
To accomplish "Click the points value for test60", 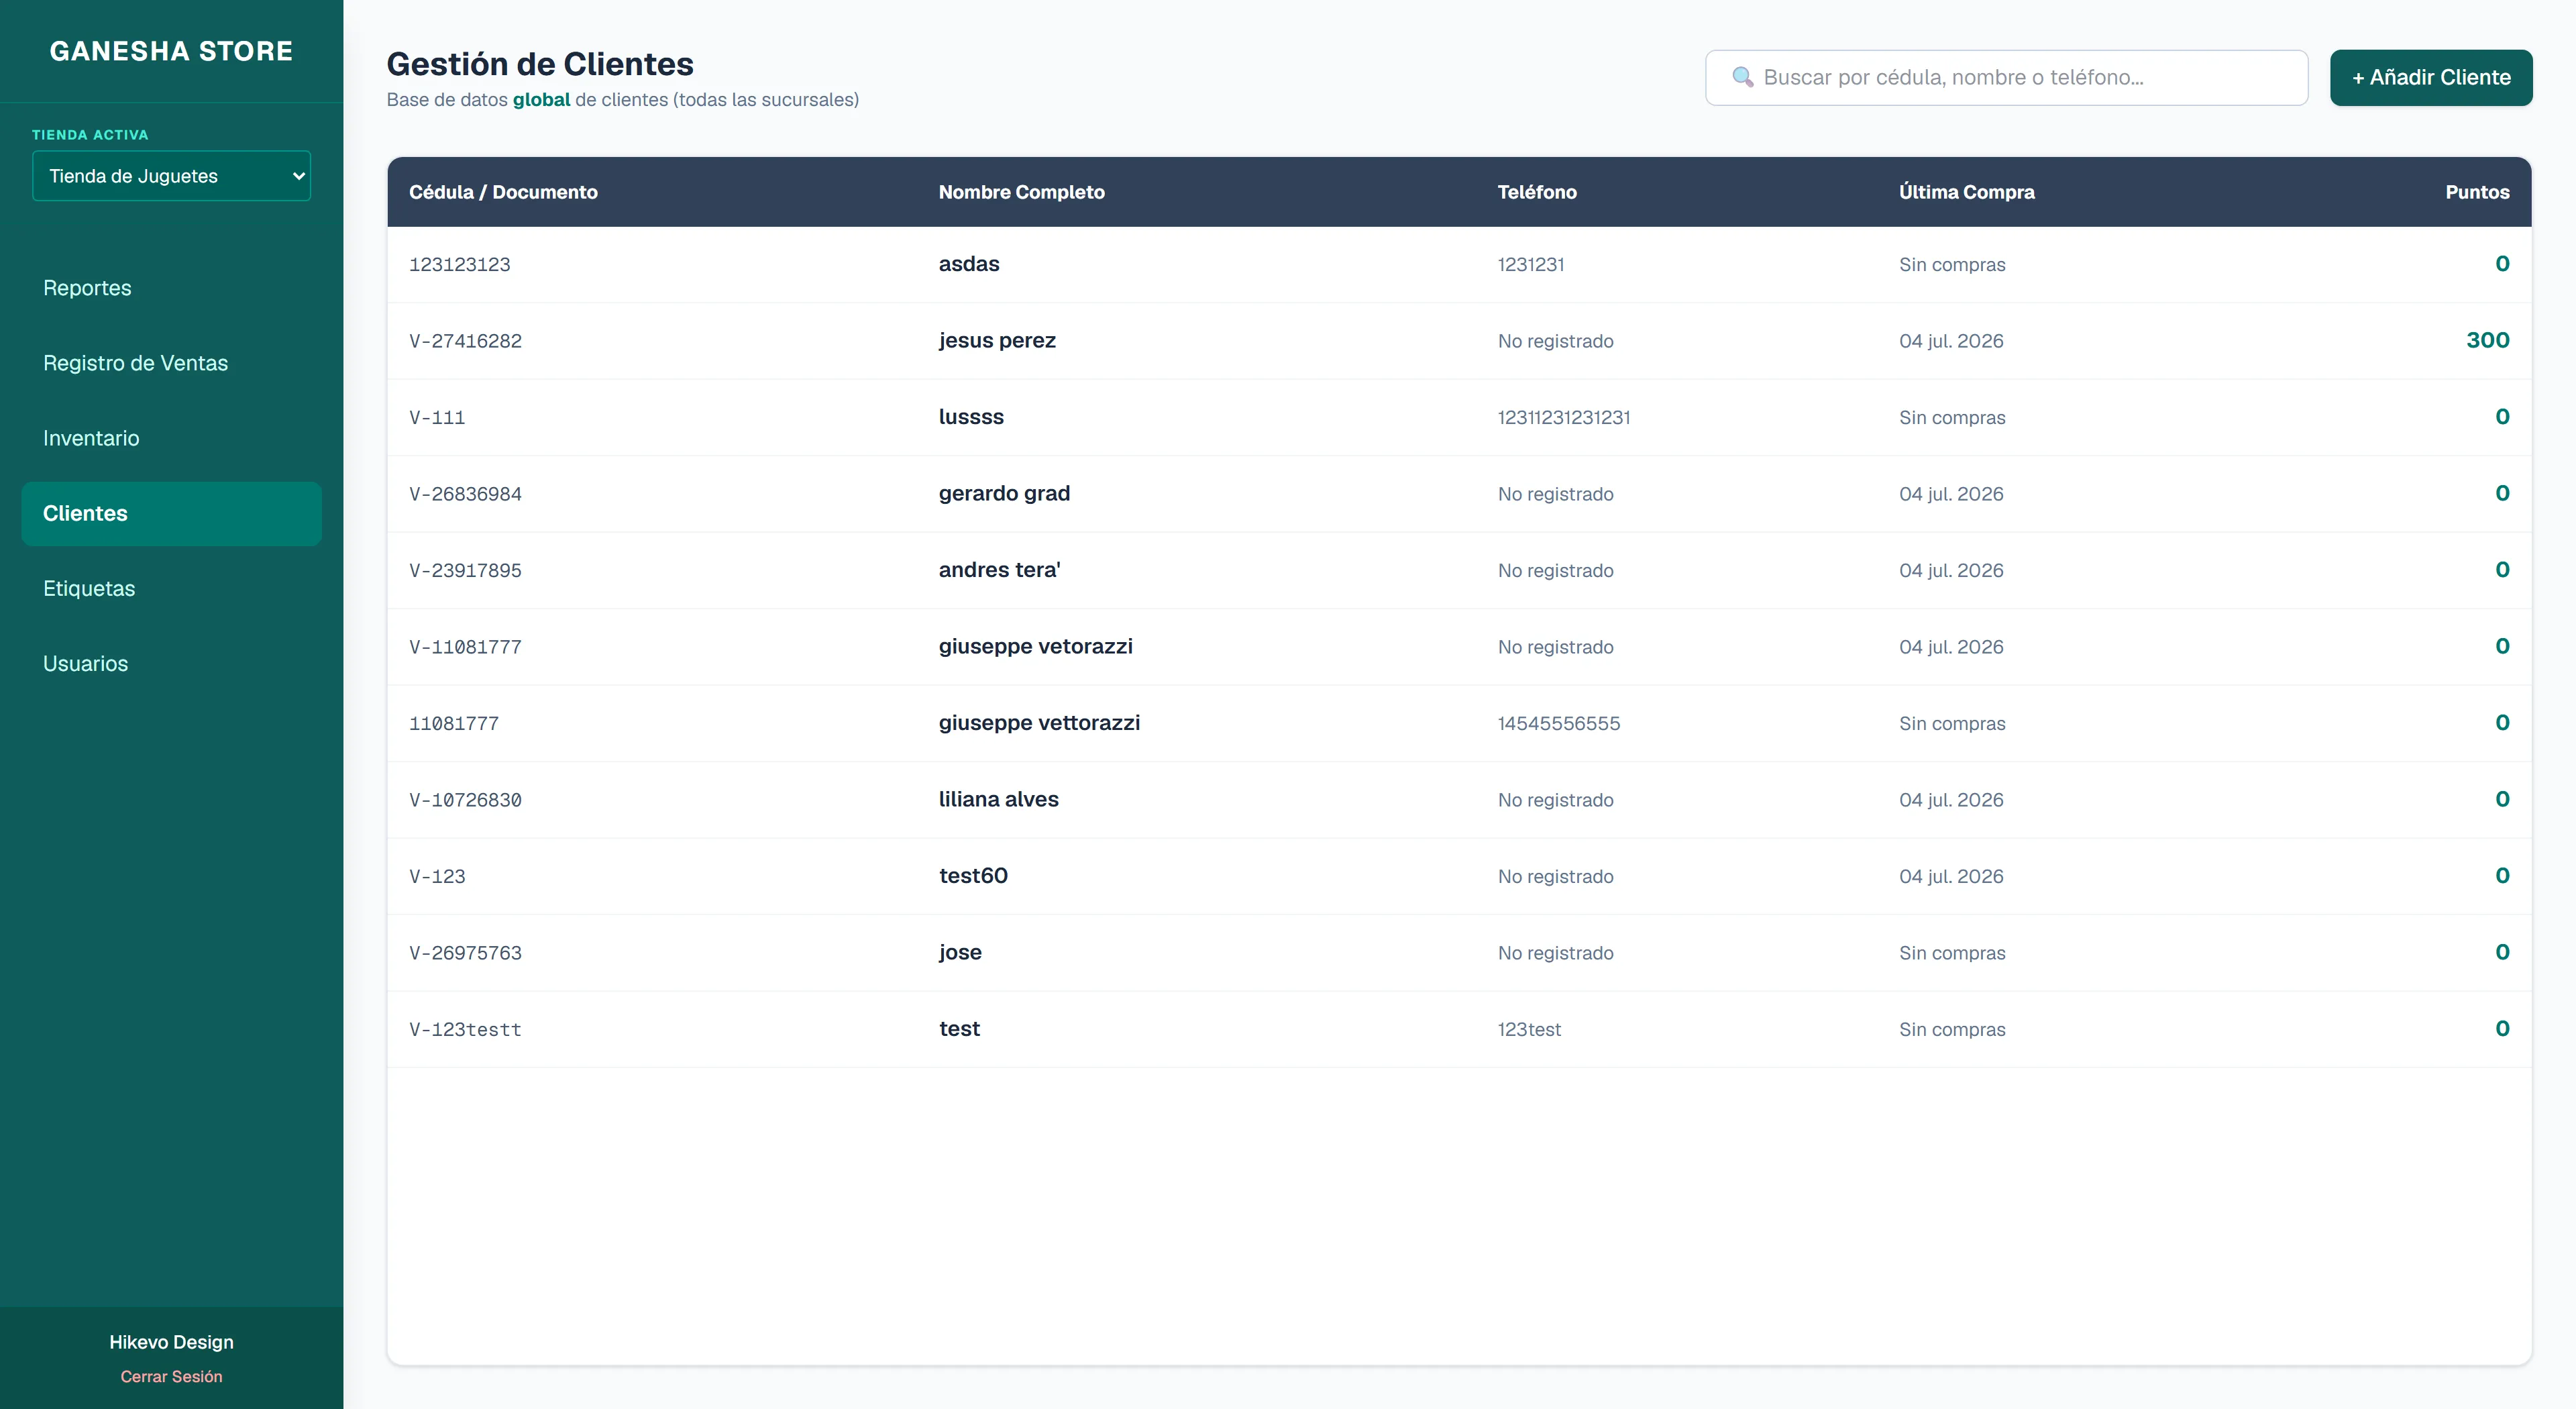I will click(2502, 876).
